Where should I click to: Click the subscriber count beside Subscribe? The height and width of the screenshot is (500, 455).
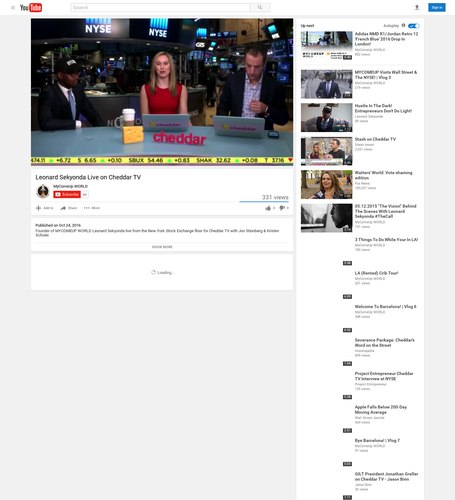pyautogui.click(x=85, y=195)
